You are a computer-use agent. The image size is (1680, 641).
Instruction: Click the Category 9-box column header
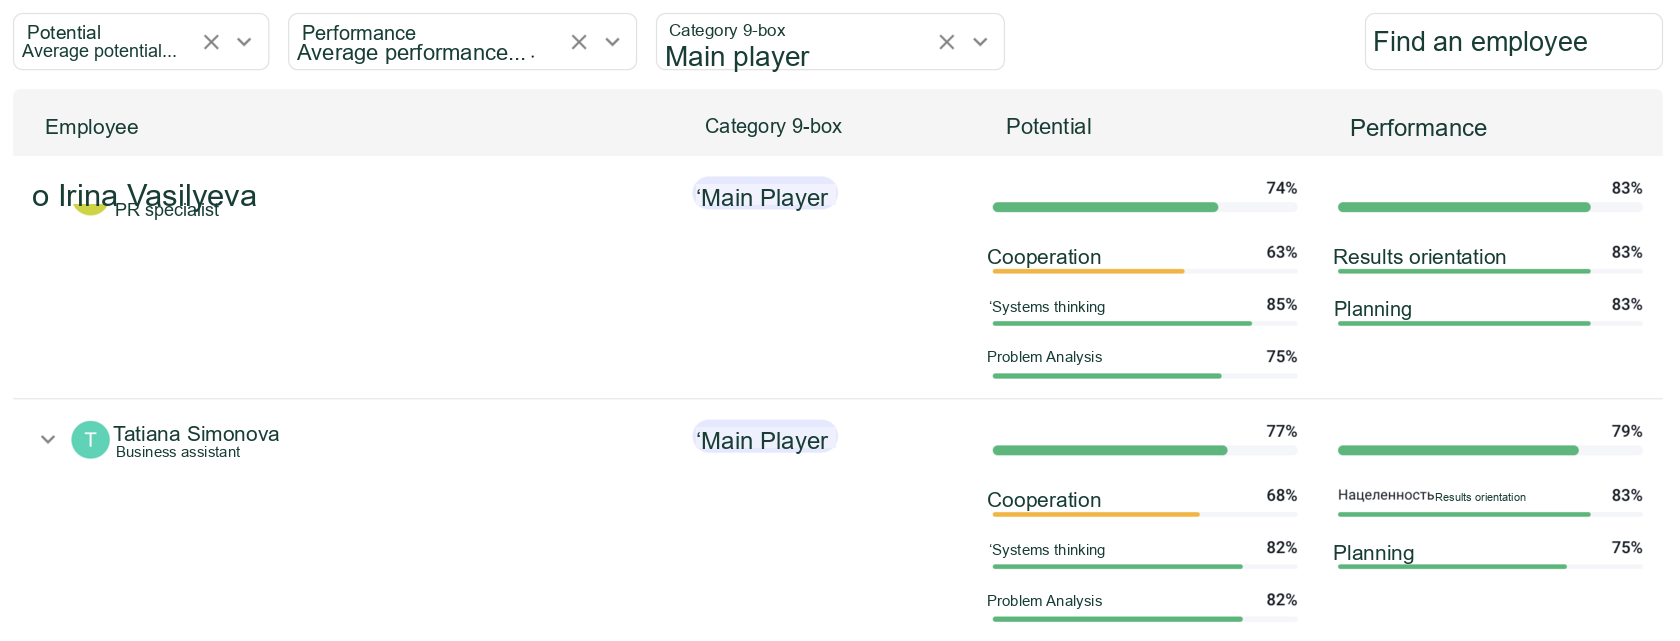pos(773,126)
